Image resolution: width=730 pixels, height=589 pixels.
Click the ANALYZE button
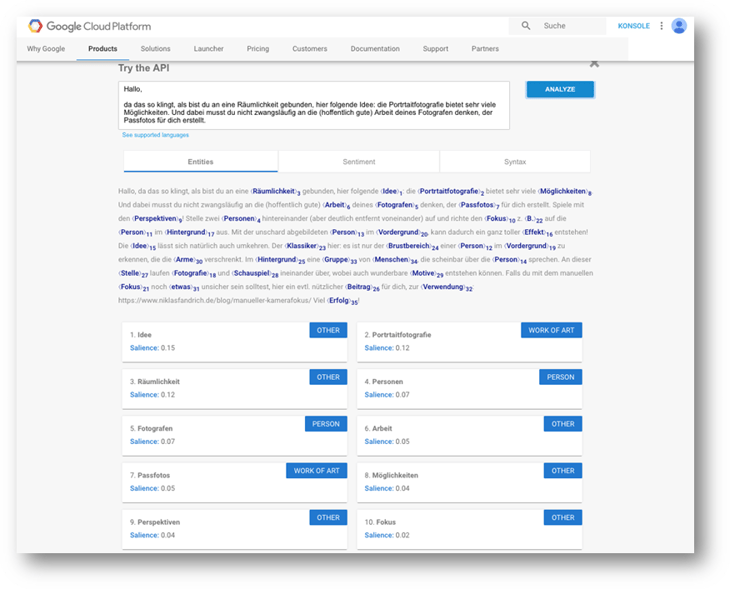[560, 89]
